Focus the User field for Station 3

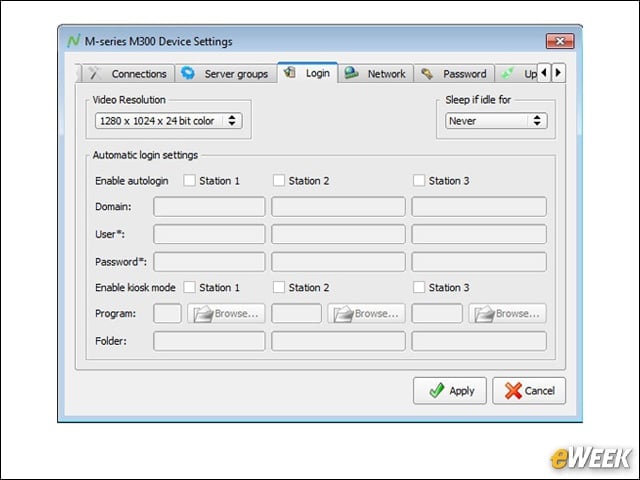click(479, 234)
